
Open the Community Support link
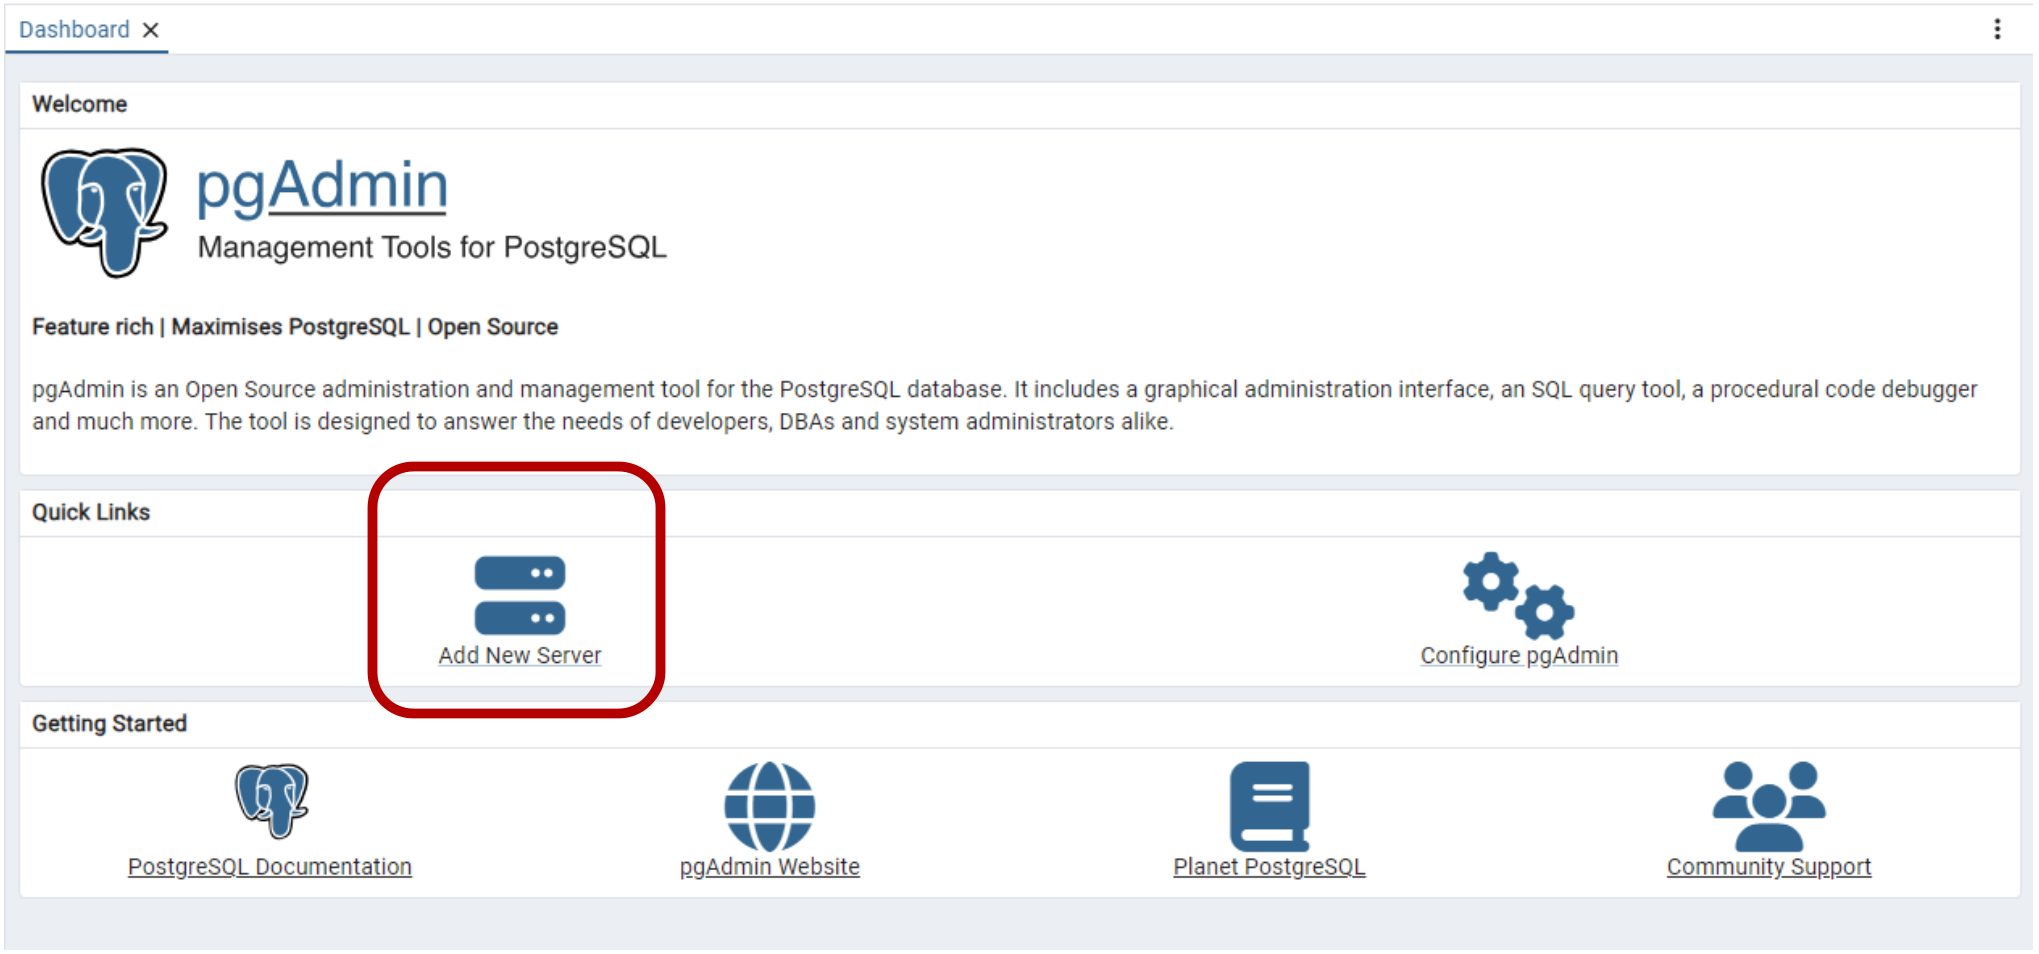1769,866
